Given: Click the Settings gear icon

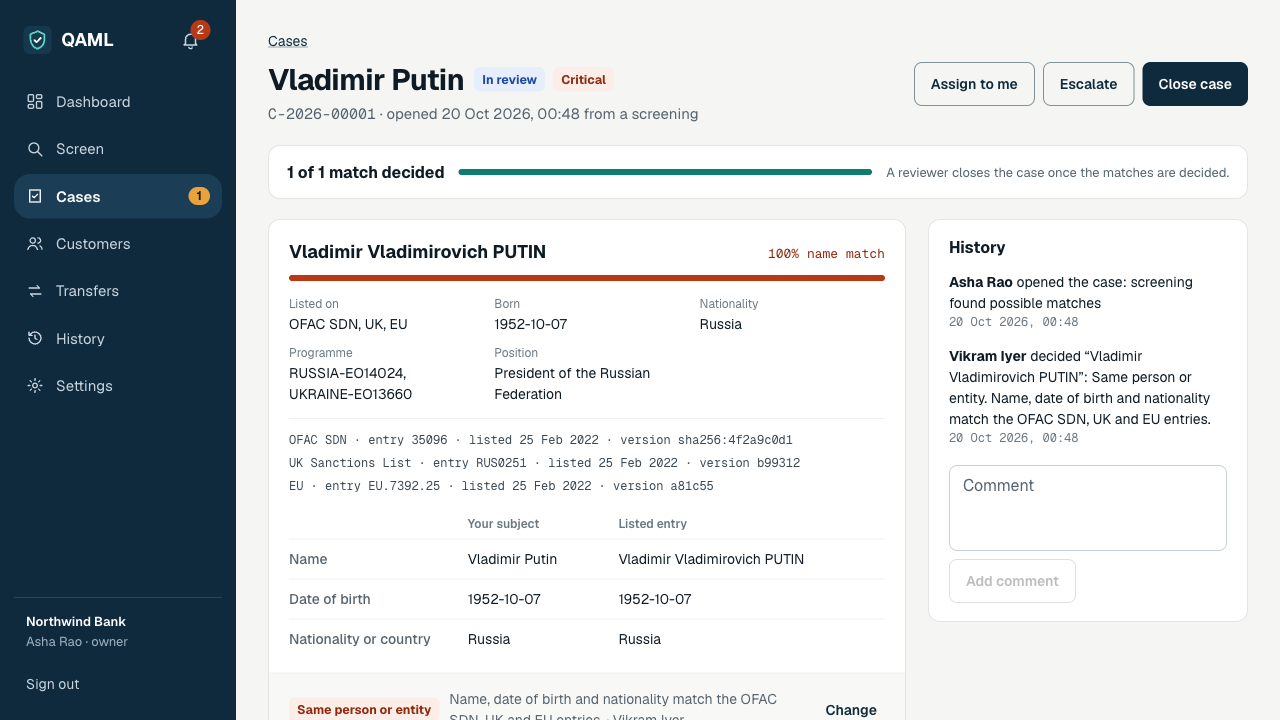Looking at the screenshot, I should [35, 386].
